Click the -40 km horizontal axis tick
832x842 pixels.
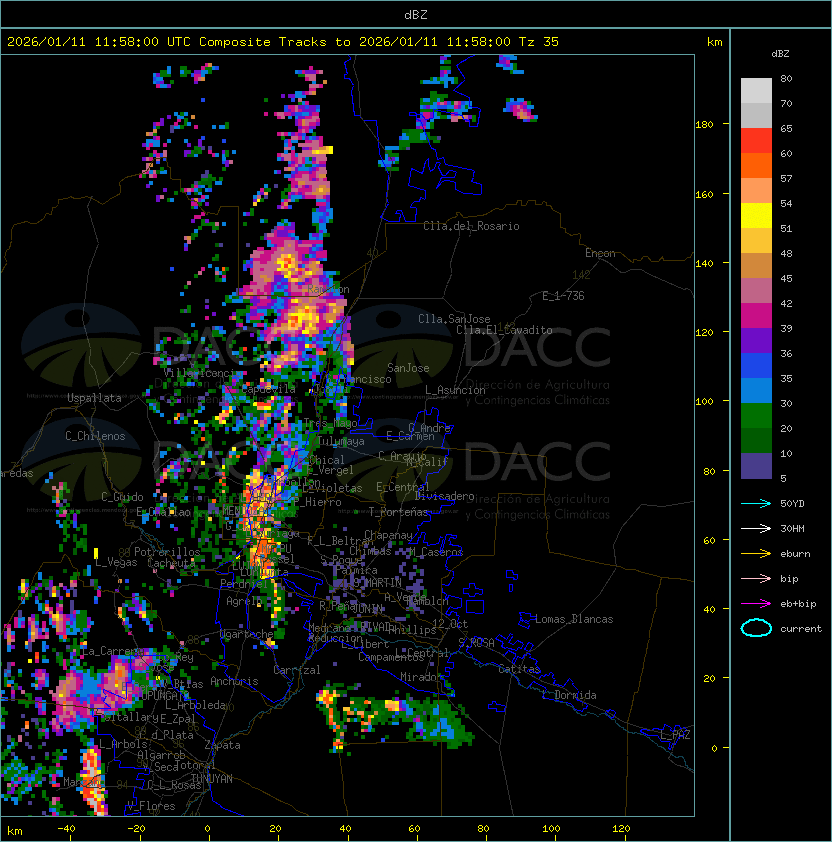(67, 829)
